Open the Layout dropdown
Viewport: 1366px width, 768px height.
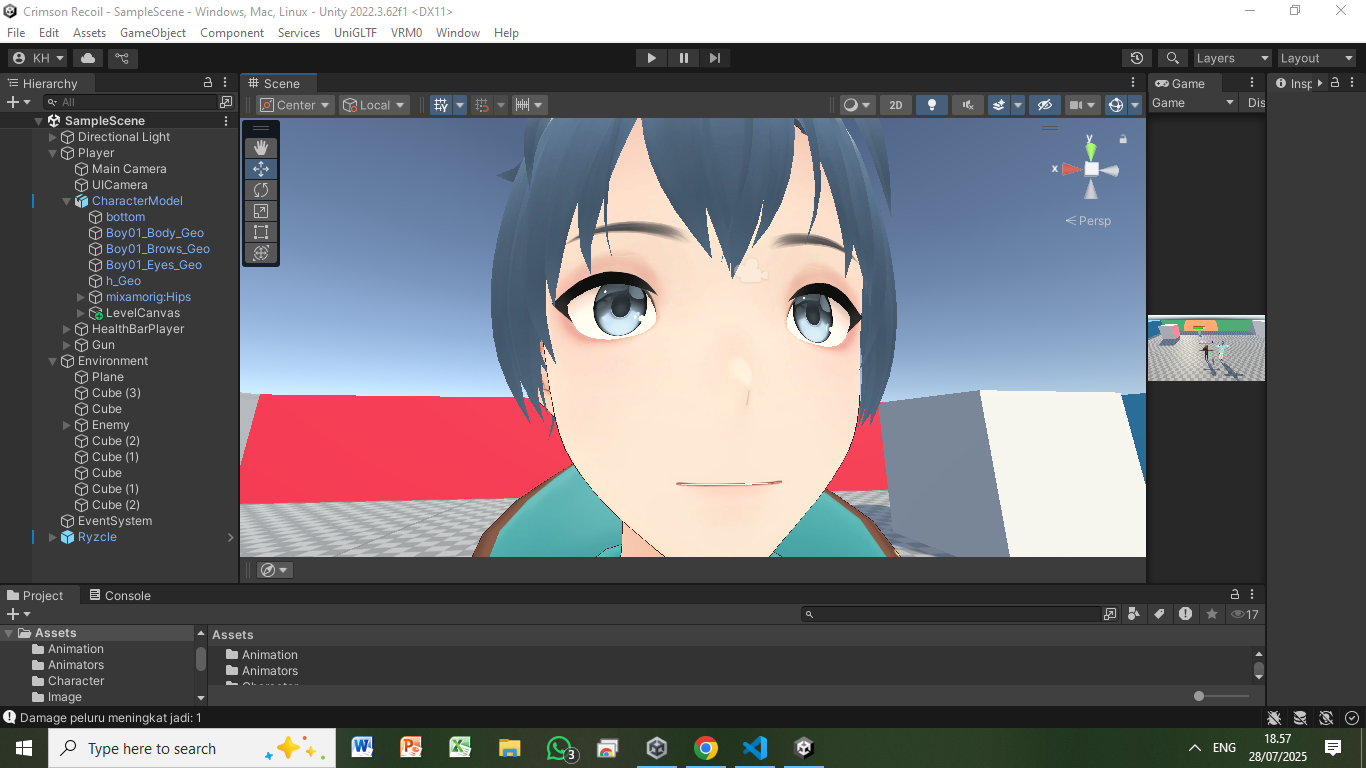tap(1317, 58)
